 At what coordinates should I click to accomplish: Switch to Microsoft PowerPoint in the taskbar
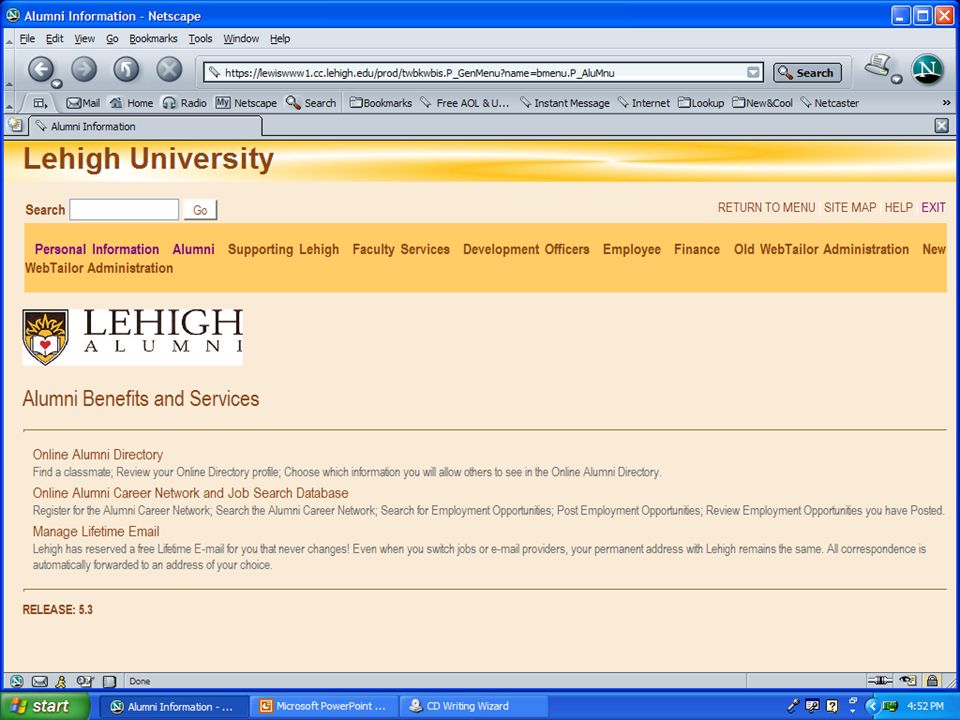(324, 706)
